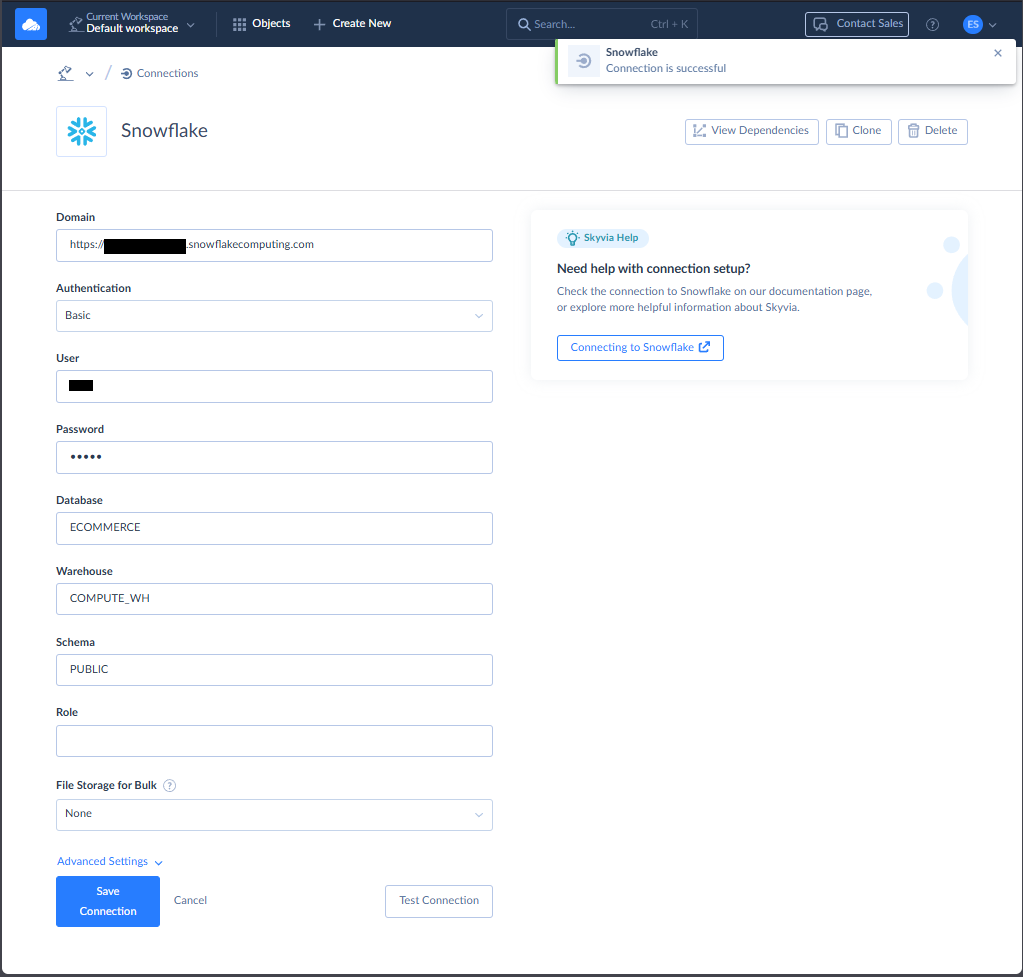Click the Snowflake connector logo
1023x977 pixels.
point(82,131)
